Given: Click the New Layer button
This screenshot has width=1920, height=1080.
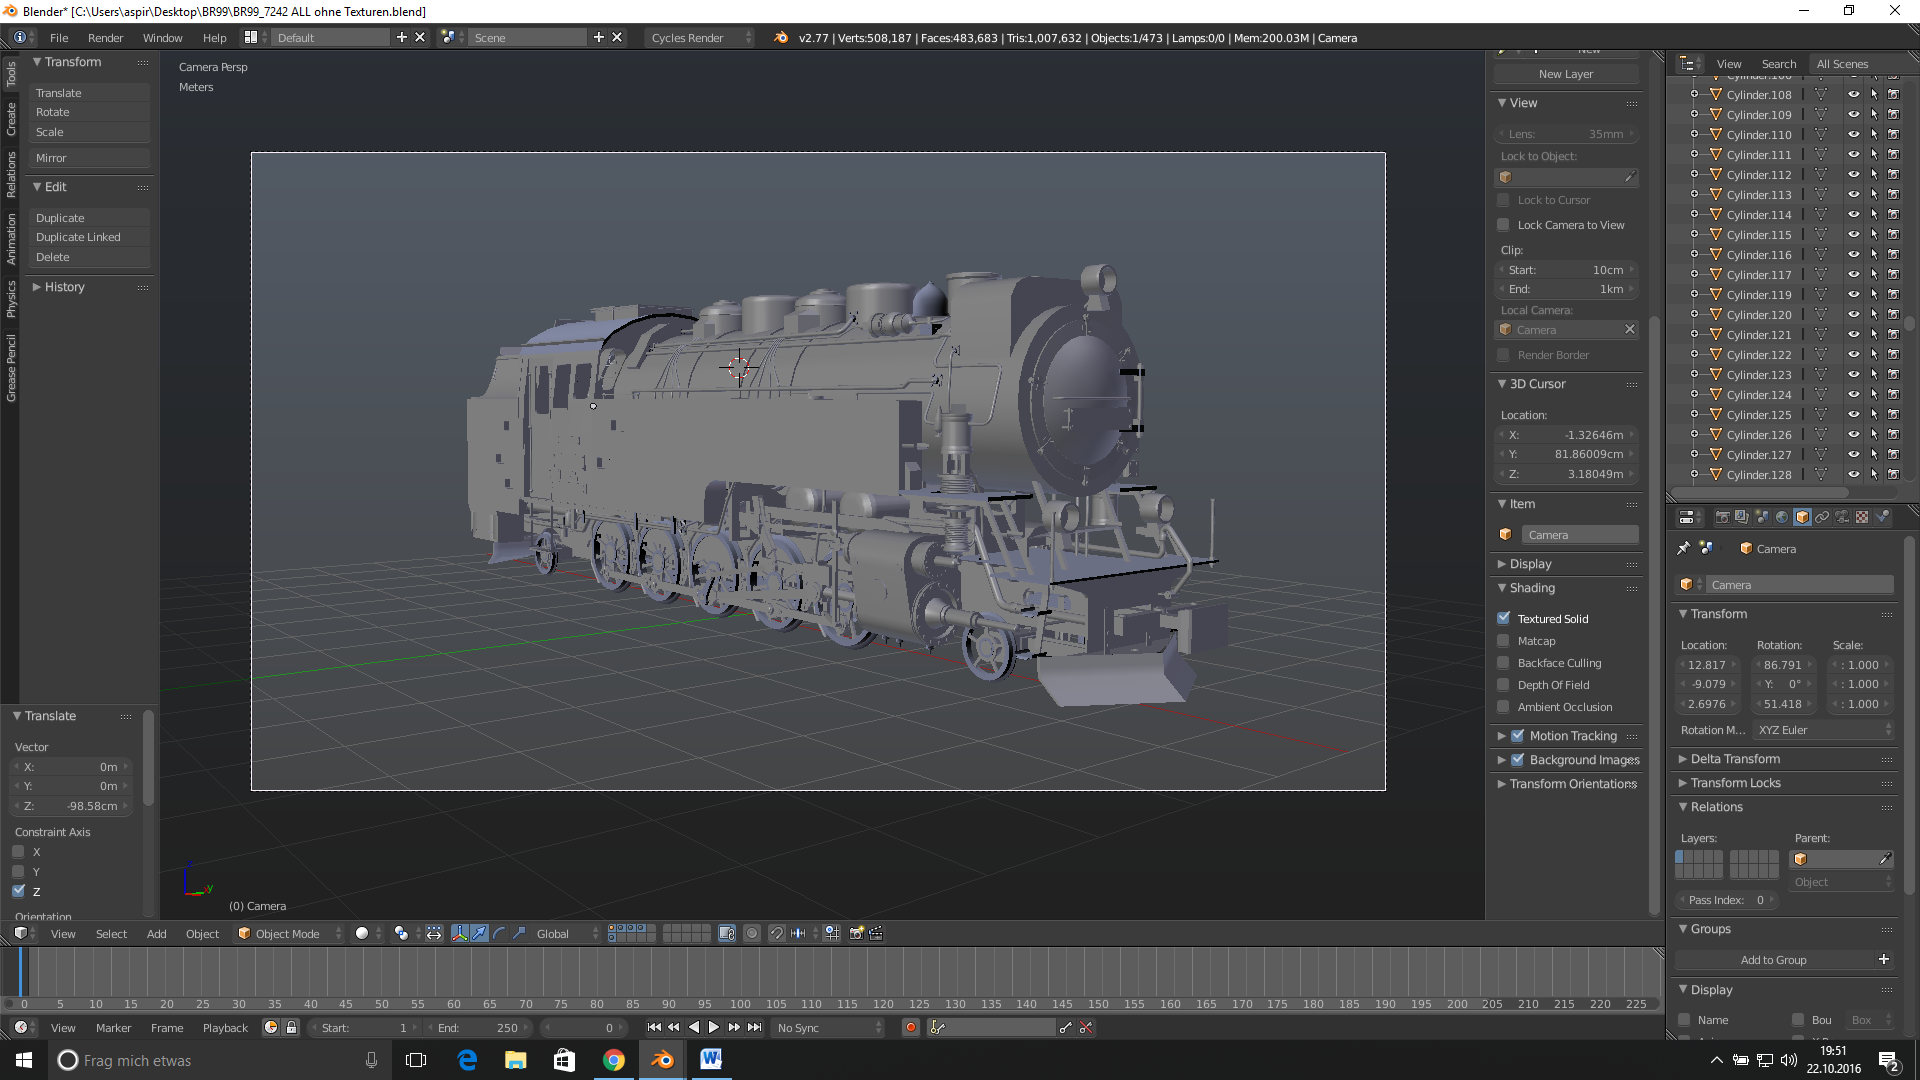Looking at the screenshot, I should click(1566, 73).
